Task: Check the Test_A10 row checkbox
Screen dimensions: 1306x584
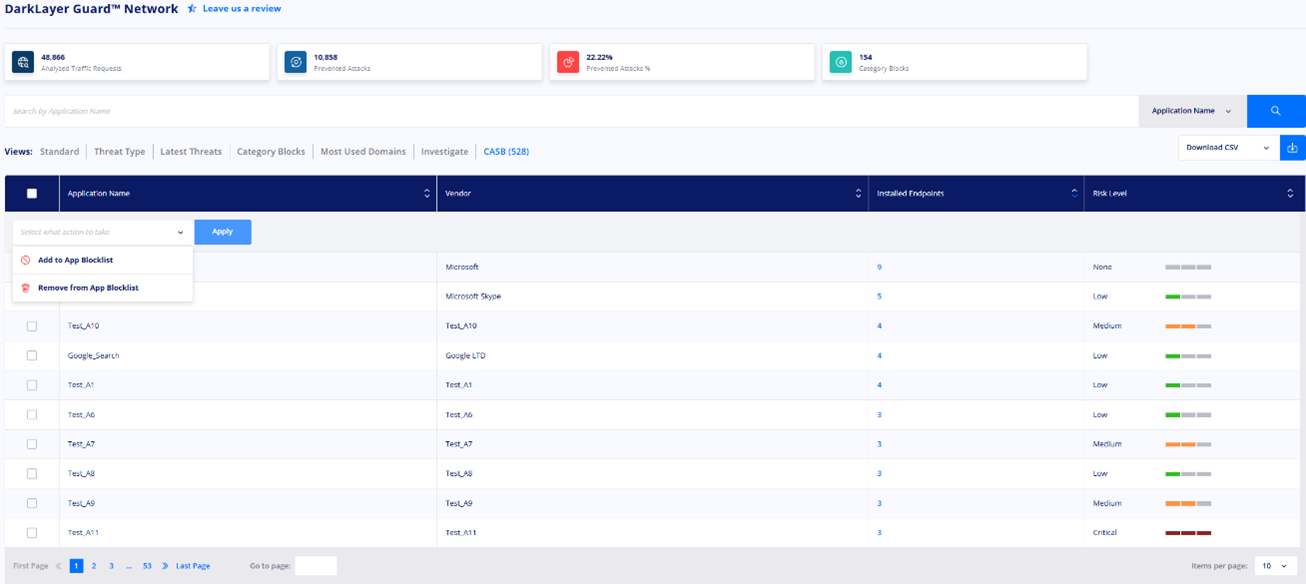Action: [x=32, y=326]
